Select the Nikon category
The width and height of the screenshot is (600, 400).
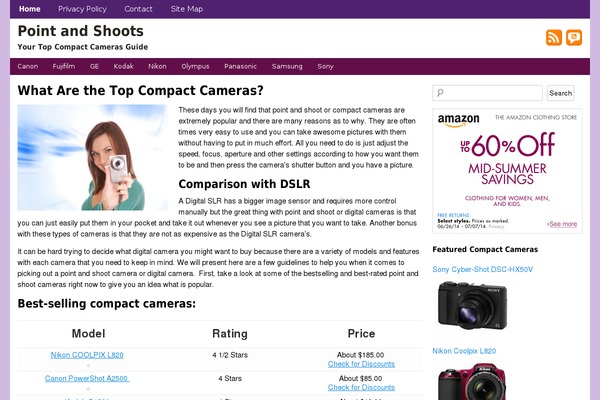click(157, 66)
